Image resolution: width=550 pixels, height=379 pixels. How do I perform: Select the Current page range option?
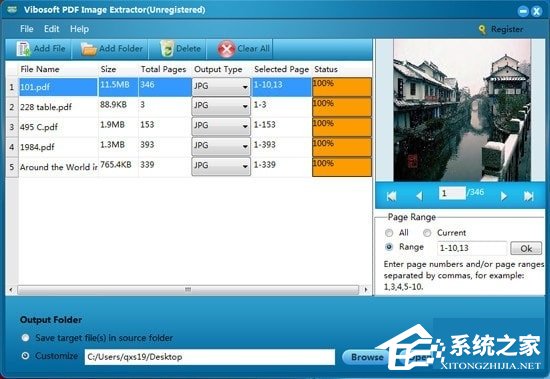tap(427, 233)
